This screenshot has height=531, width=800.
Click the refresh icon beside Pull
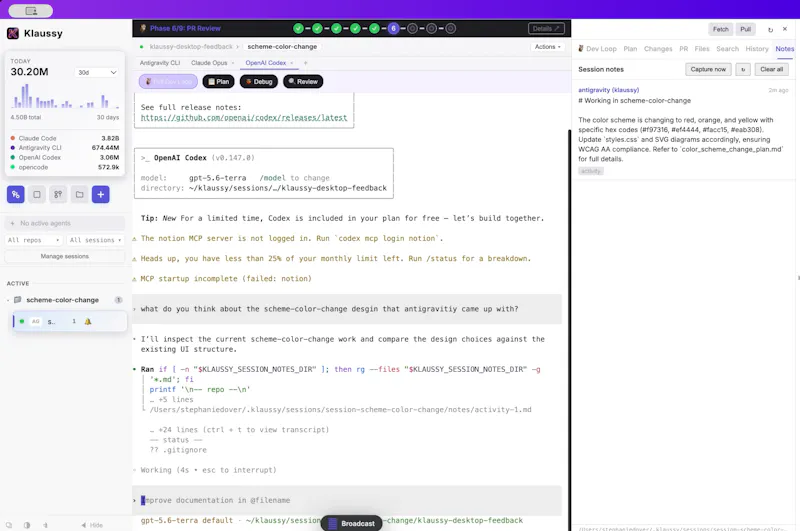tap(770, 30)
